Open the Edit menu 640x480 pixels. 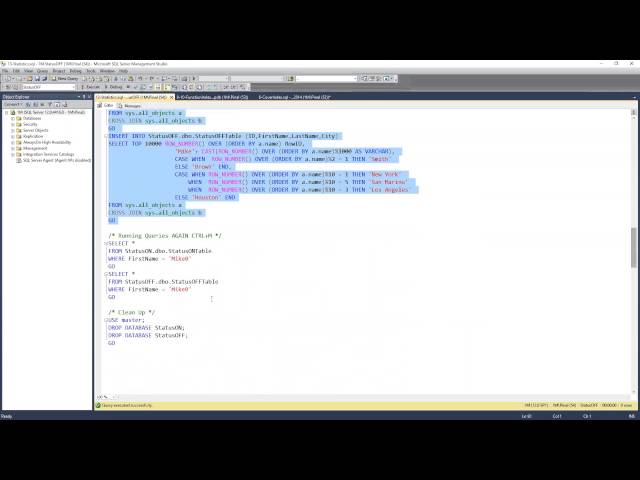(x=16, y=71)
